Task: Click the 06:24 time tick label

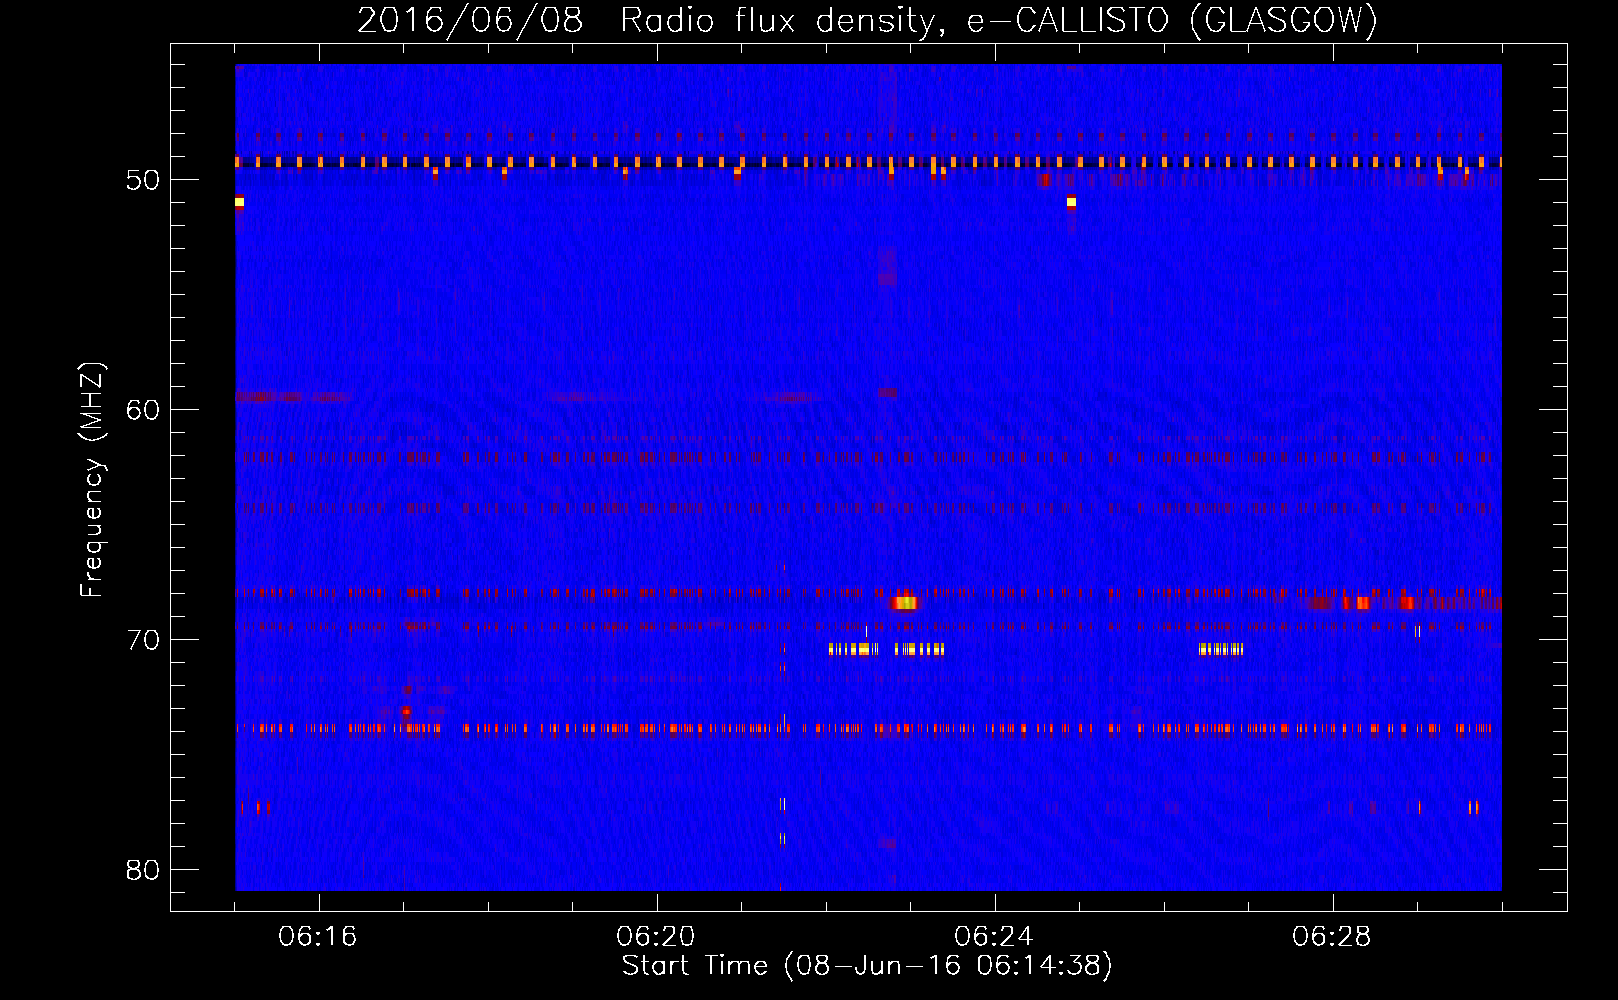Action: tap(994, 936)
